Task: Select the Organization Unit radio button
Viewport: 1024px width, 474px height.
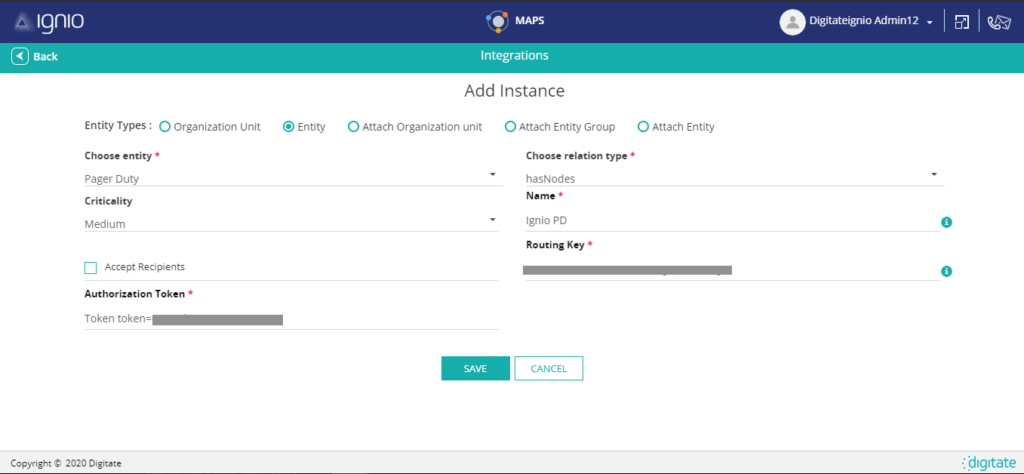Action: click(165, 127)
